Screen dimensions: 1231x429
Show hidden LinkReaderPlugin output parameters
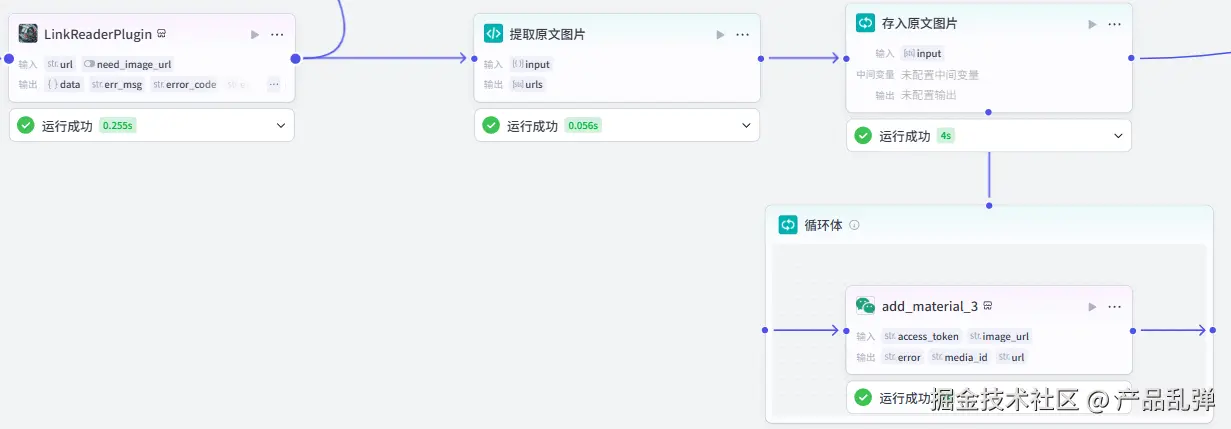pos(273,85)
